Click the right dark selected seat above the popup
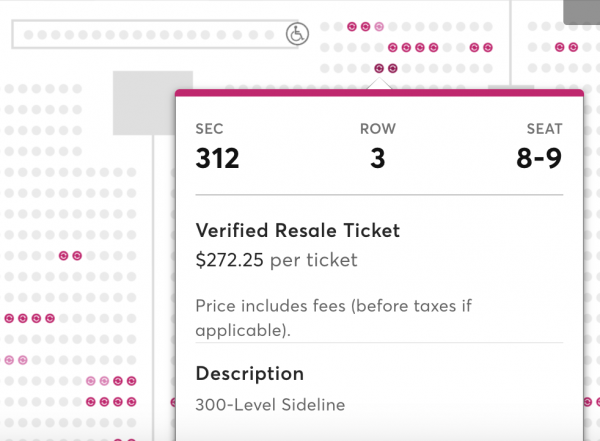This screenshot has height=441, width=600. 393,68
